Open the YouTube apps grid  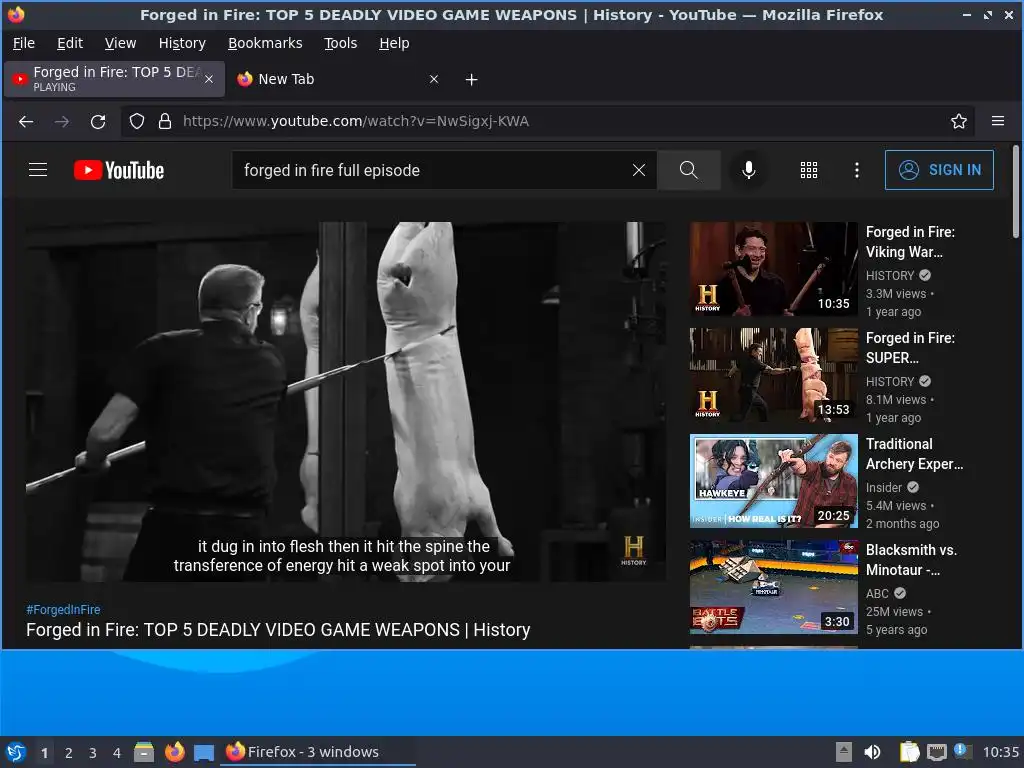coord(808,170)
